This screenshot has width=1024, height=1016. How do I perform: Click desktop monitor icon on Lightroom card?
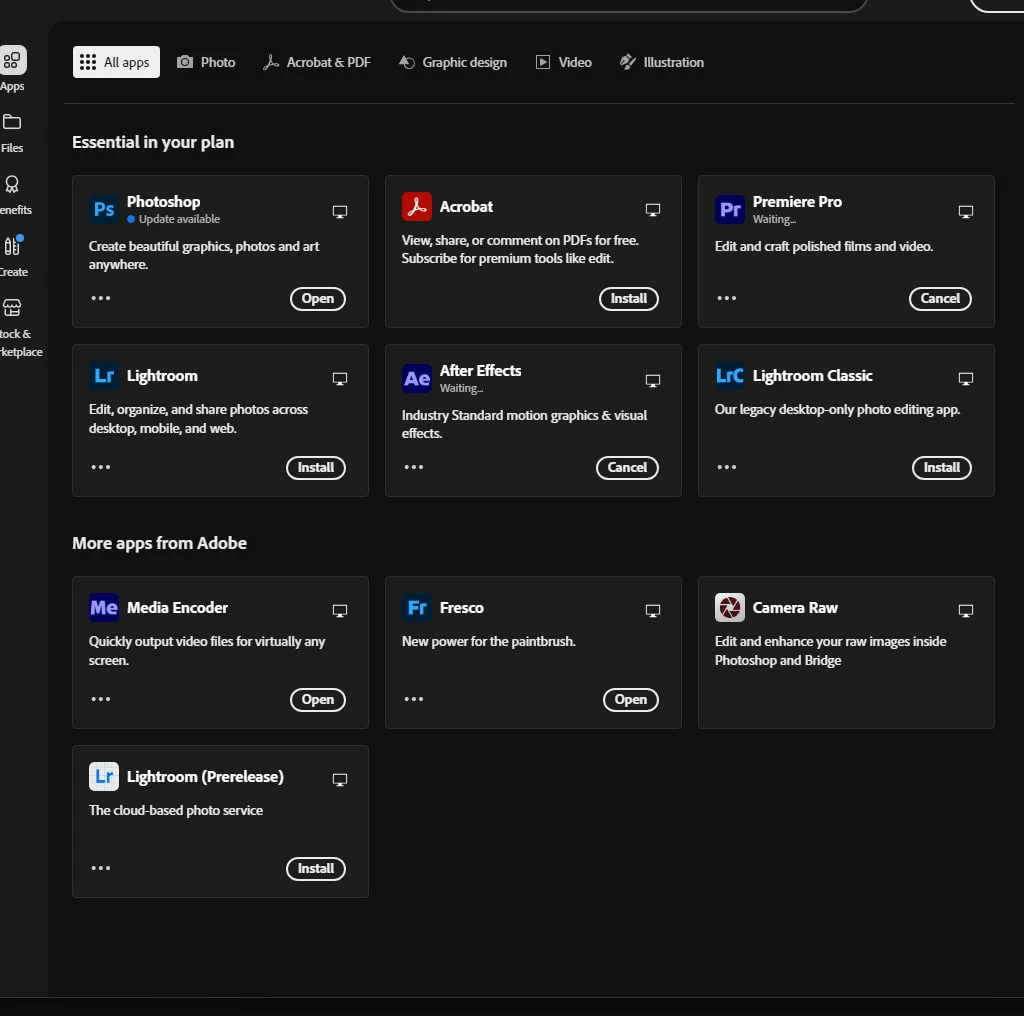point(340,379)
